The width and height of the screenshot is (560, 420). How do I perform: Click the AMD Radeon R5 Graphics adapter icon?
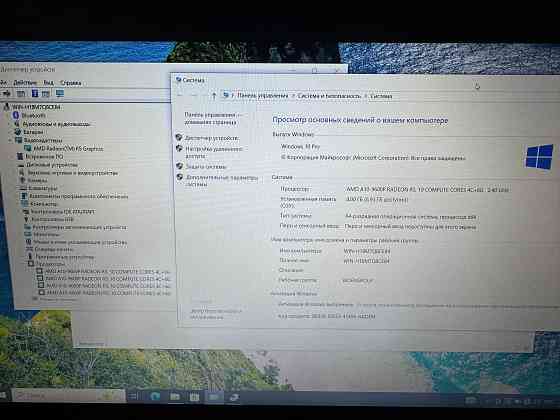pos(27,148)
